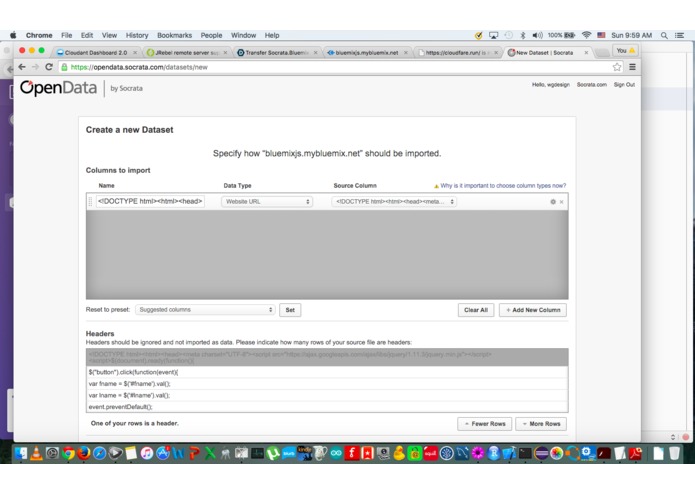695x494 pixels.
Task: Click the Wi-Fi status icon
Action: (x=586, y=35)
